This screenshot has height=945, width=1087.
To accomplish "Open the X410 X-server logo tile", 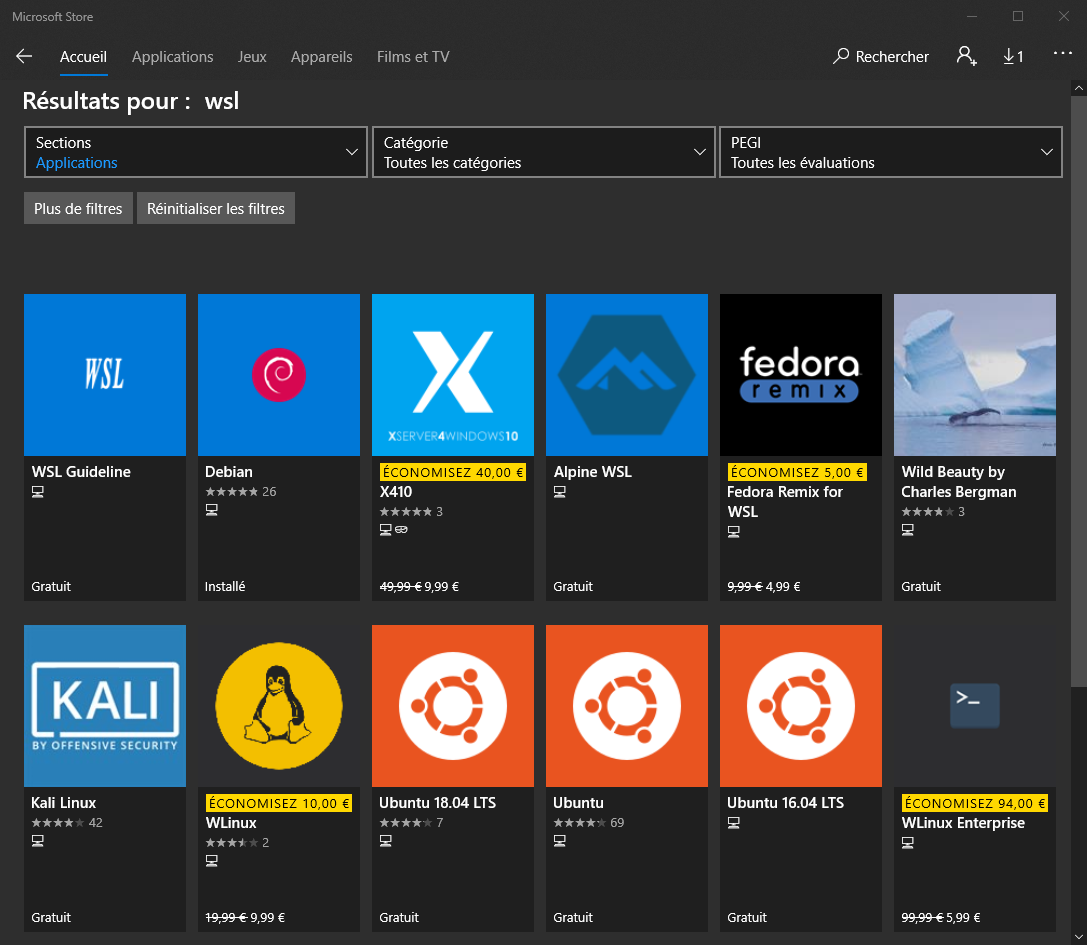I will tap(453, 374).
